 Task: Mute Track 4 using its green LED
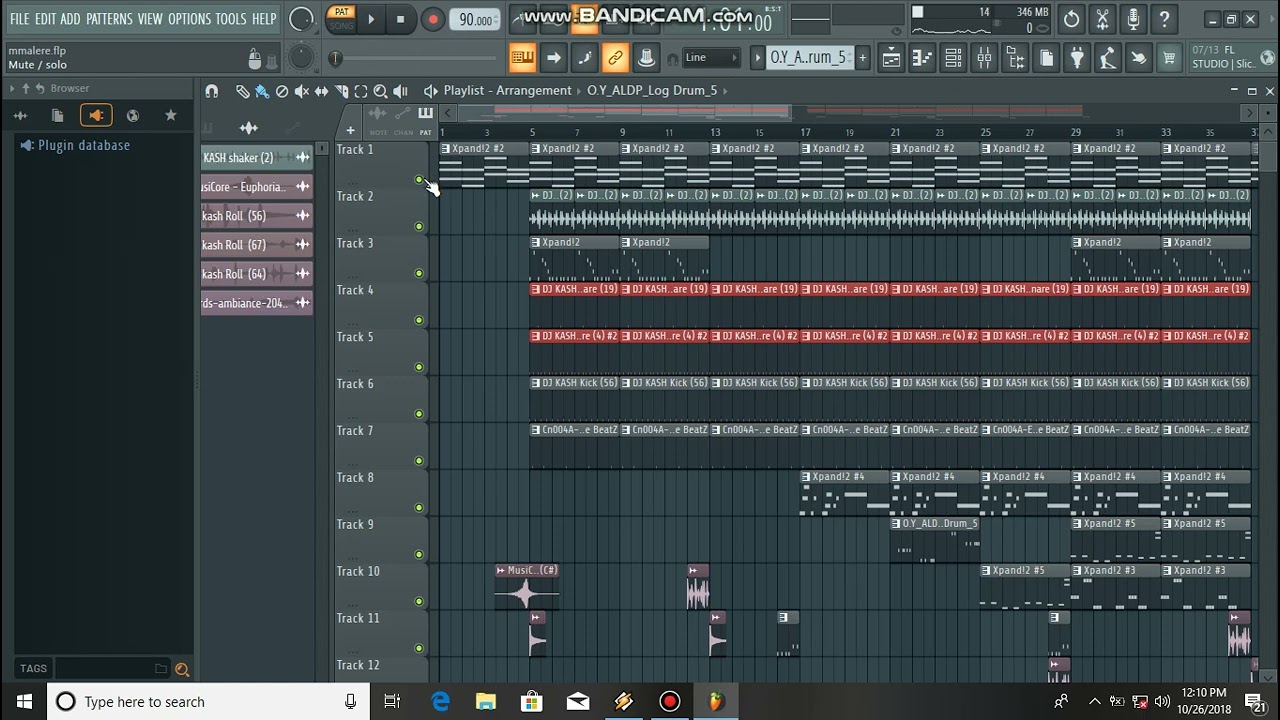point(419,320)
